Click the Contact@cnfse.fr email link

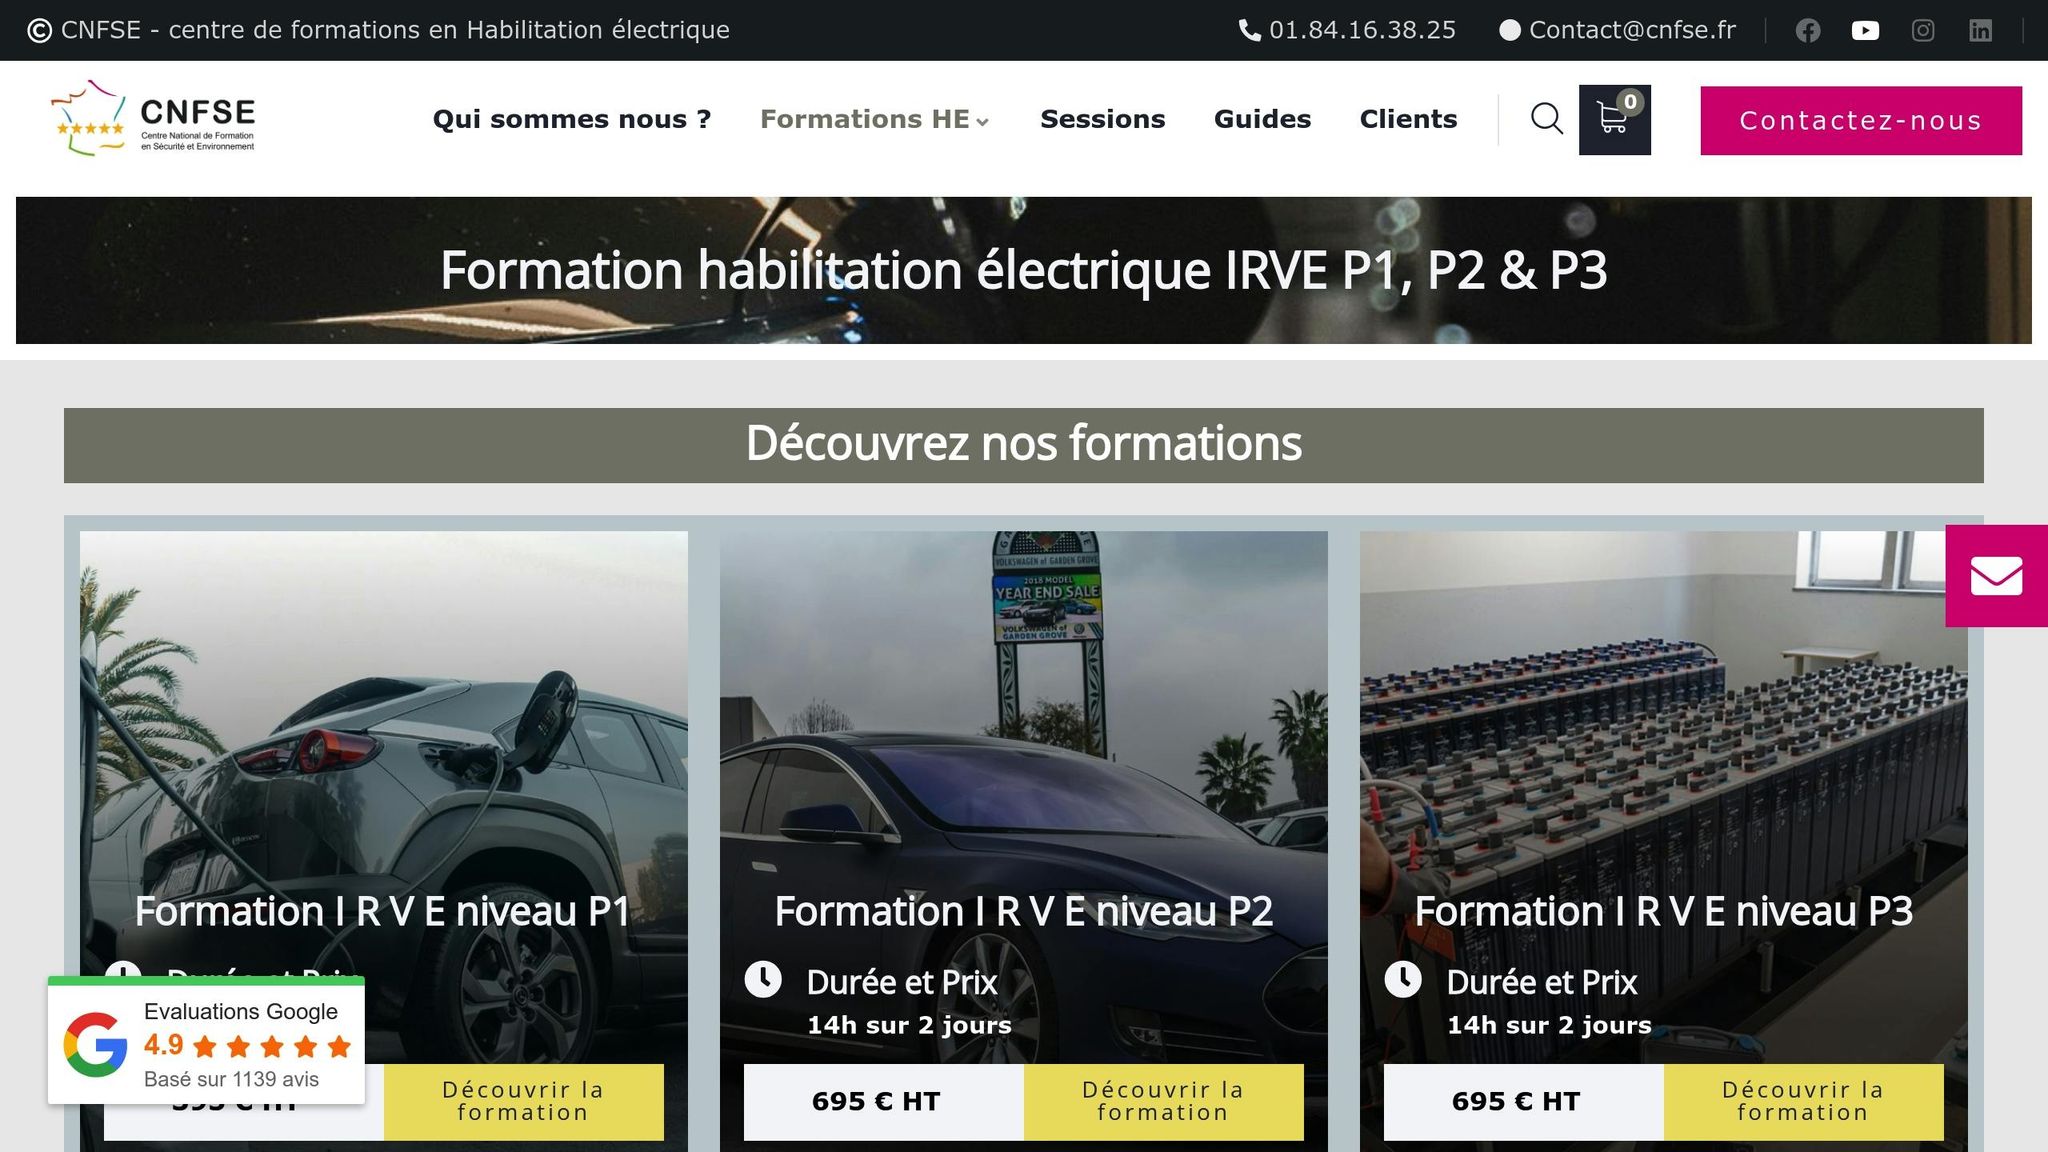point(1632,30)
